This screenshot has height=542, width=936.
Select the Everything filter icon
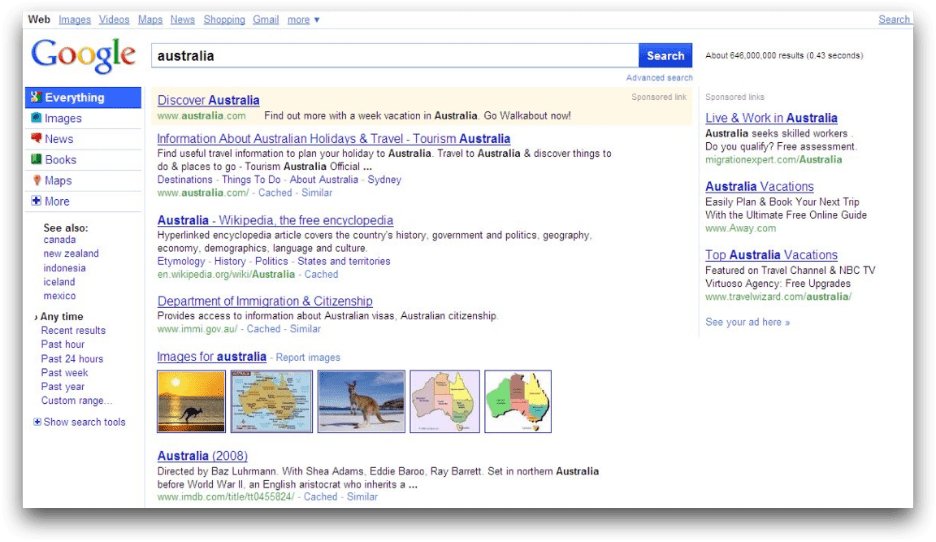pyautogui.click(x=35, y=98)
